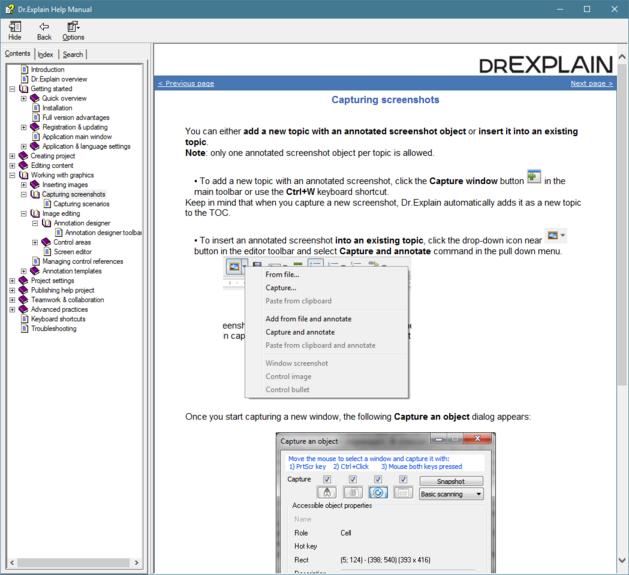The width and height of the screenshot is (629, 575).
Task: Tick last Capture checkbox in dialog image
Action: tap(403, 480)
